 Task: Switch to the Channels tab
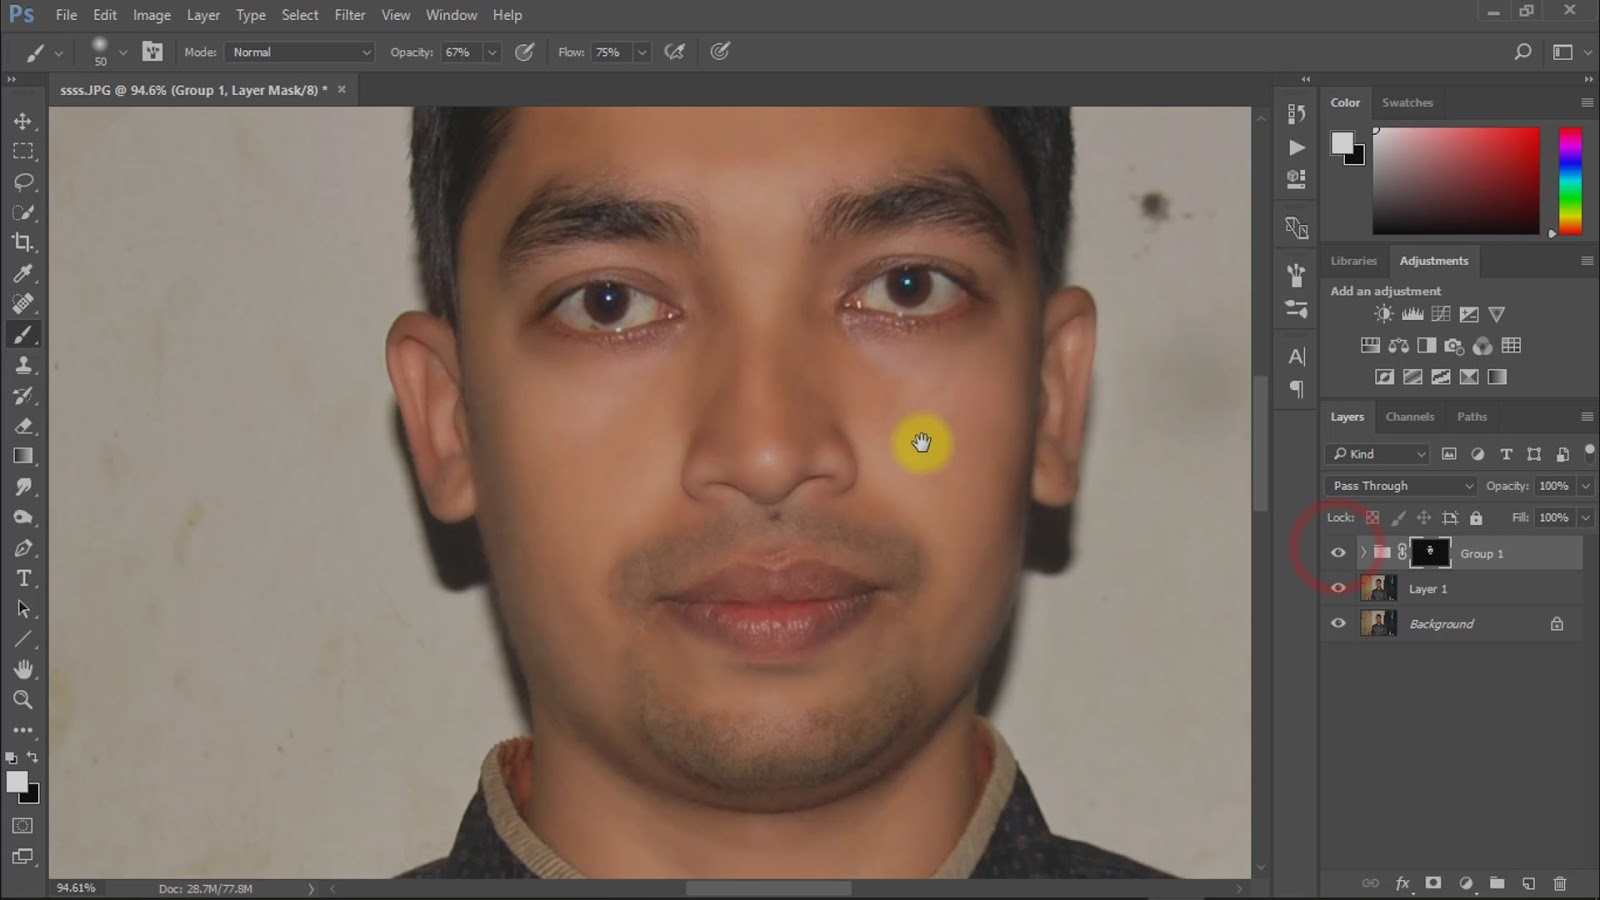[x=1409, y=417]
